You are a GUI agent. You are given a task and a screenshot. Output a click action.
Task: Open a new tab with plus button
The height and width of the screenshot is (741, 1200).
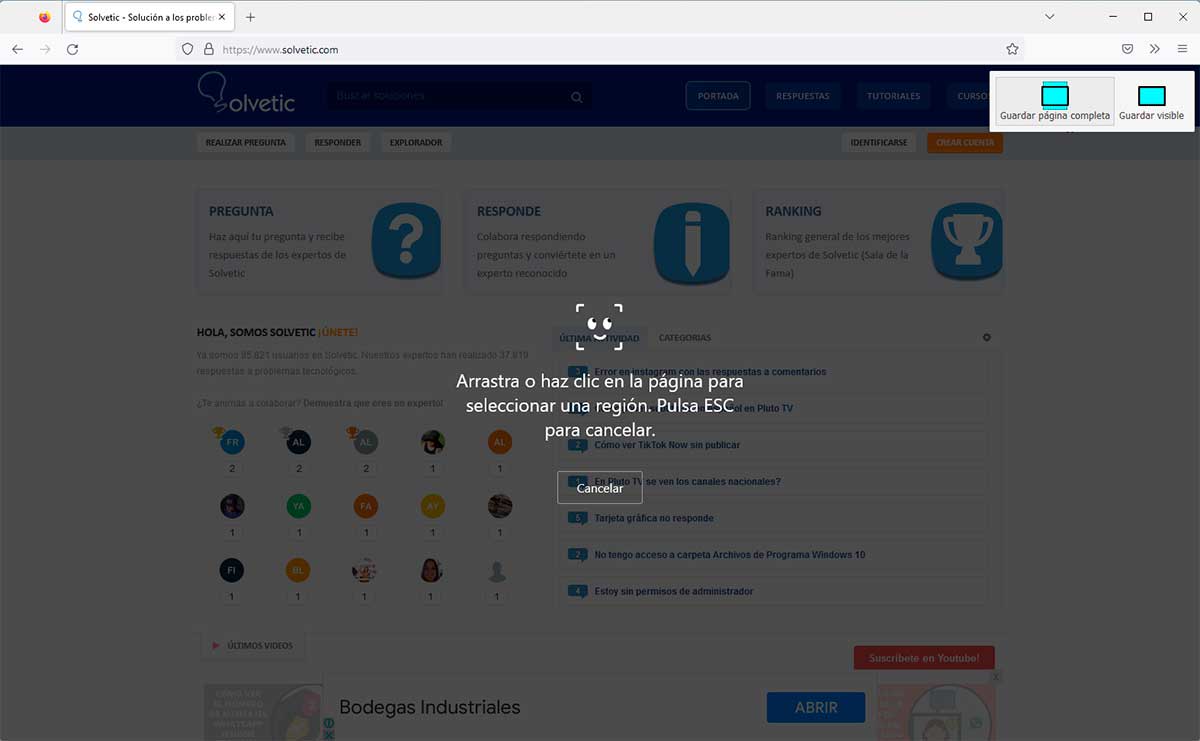(250, 17)
